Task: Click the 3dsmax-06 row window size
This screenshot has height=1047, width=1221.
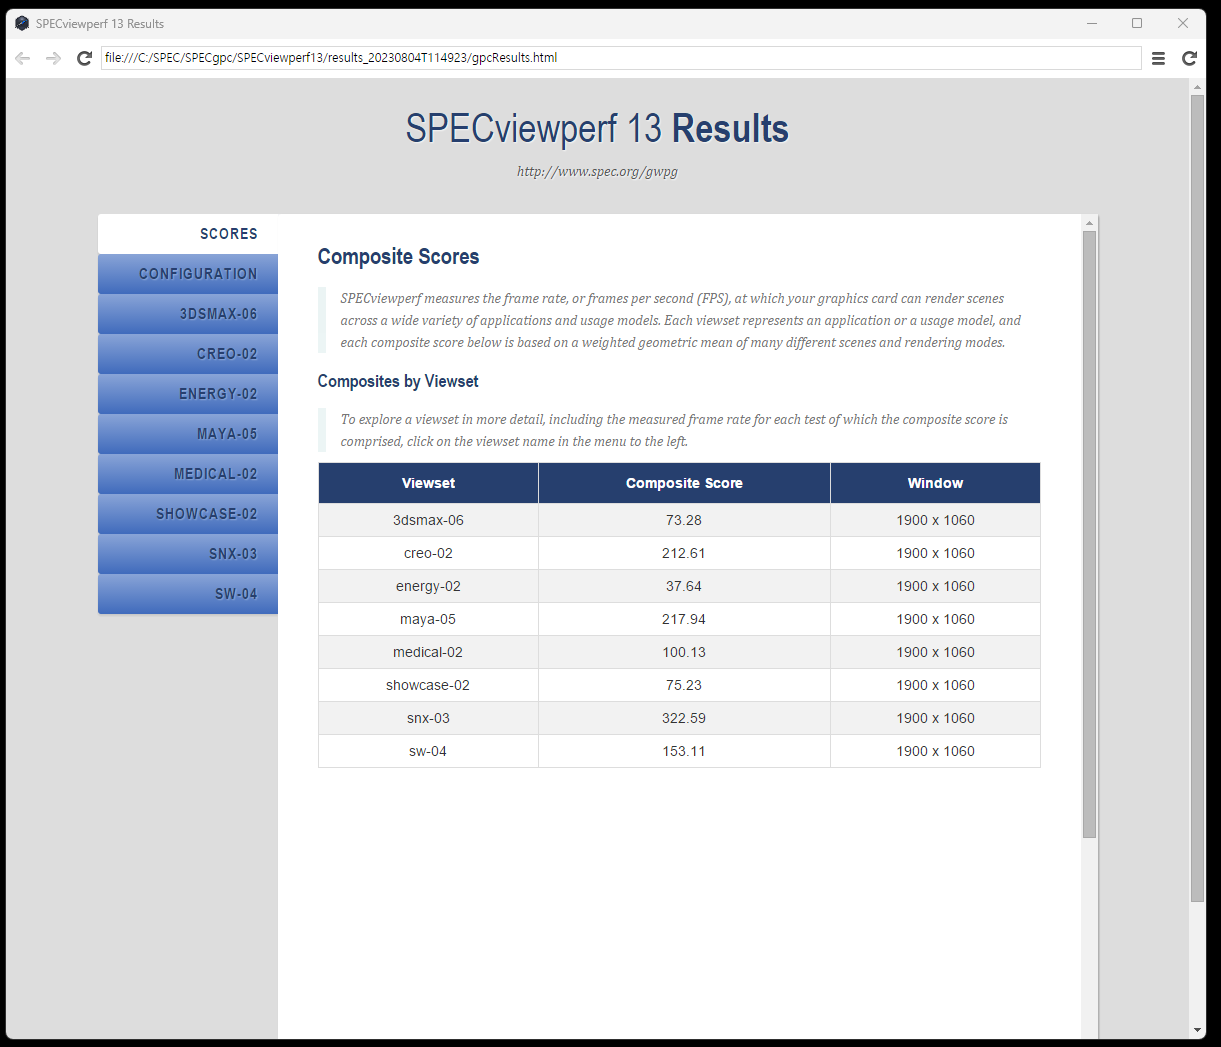Action: [935, 520]
